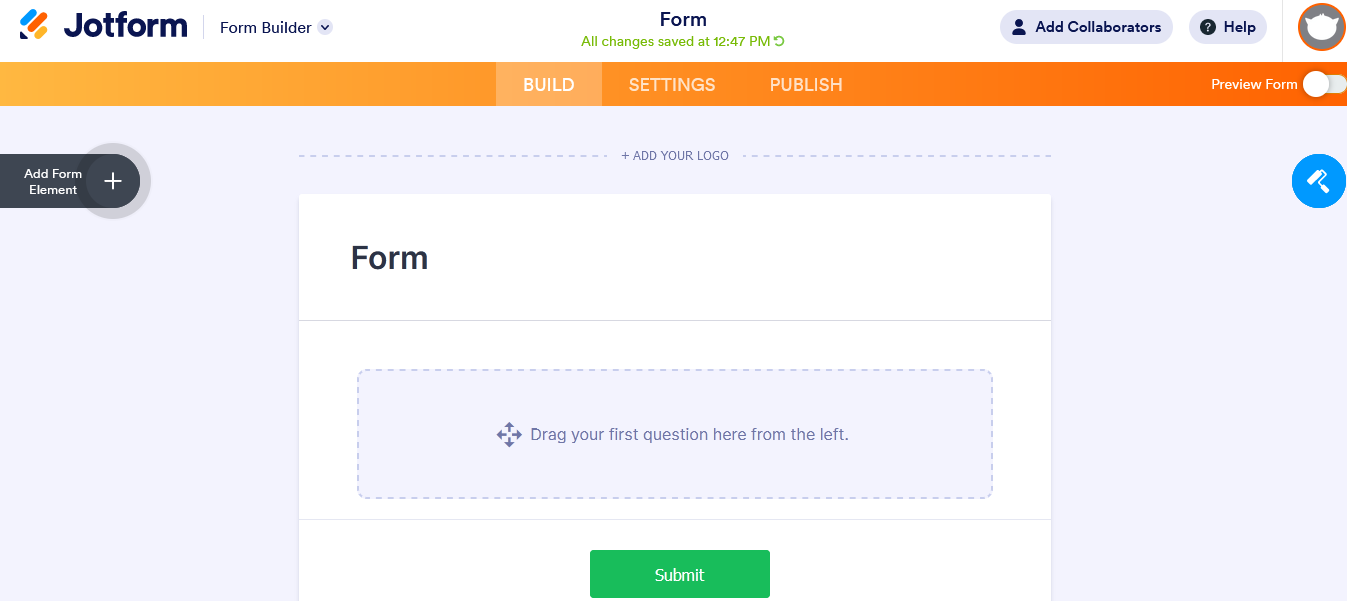This screenshot has width=1347, height=601.
Task: Switch to the SETTINGS tab
Action: tap(671, 84)
